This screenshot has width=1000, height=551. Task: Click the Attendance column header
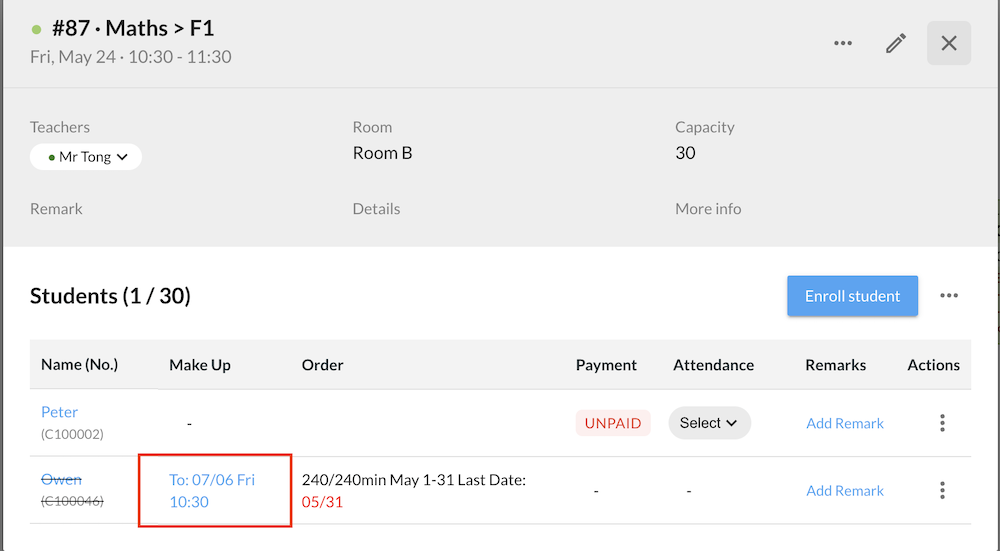point(713,365)
